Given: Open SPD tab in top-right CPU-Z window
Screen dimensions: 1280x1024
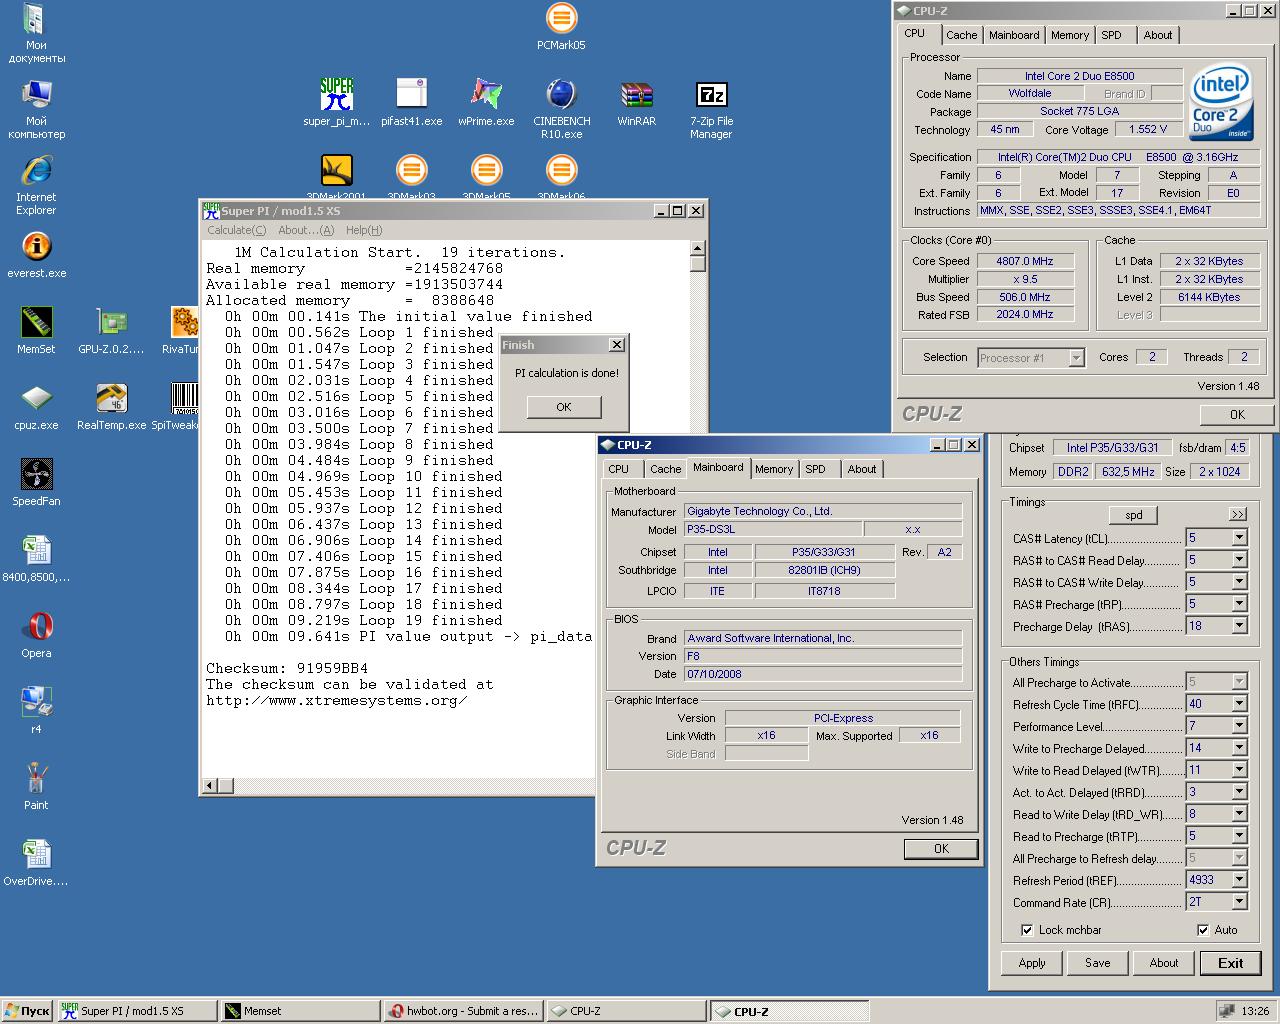Looking at the screenshot, I should [x=1111, y=35].
